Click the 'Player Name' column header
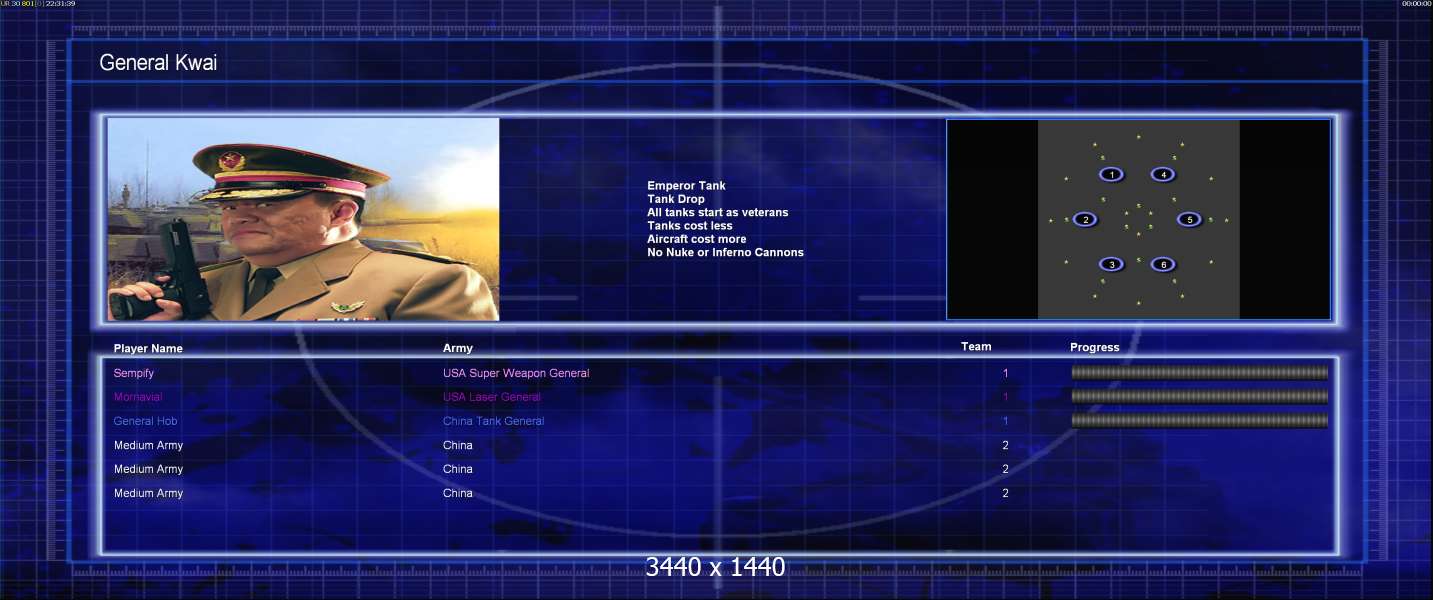This screenshot has width=1433, height=600. pyautogui.click(x=148, y=349)
